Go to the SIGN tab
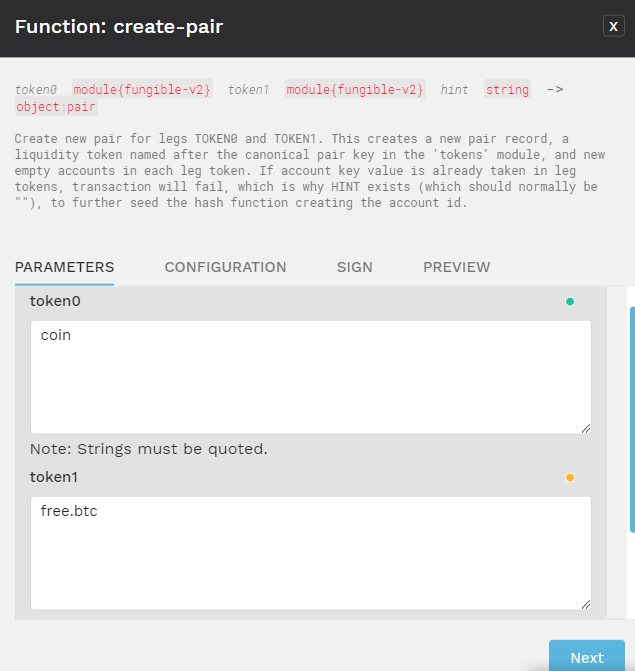This screenshot has height=671, width=635. point(354,267)
